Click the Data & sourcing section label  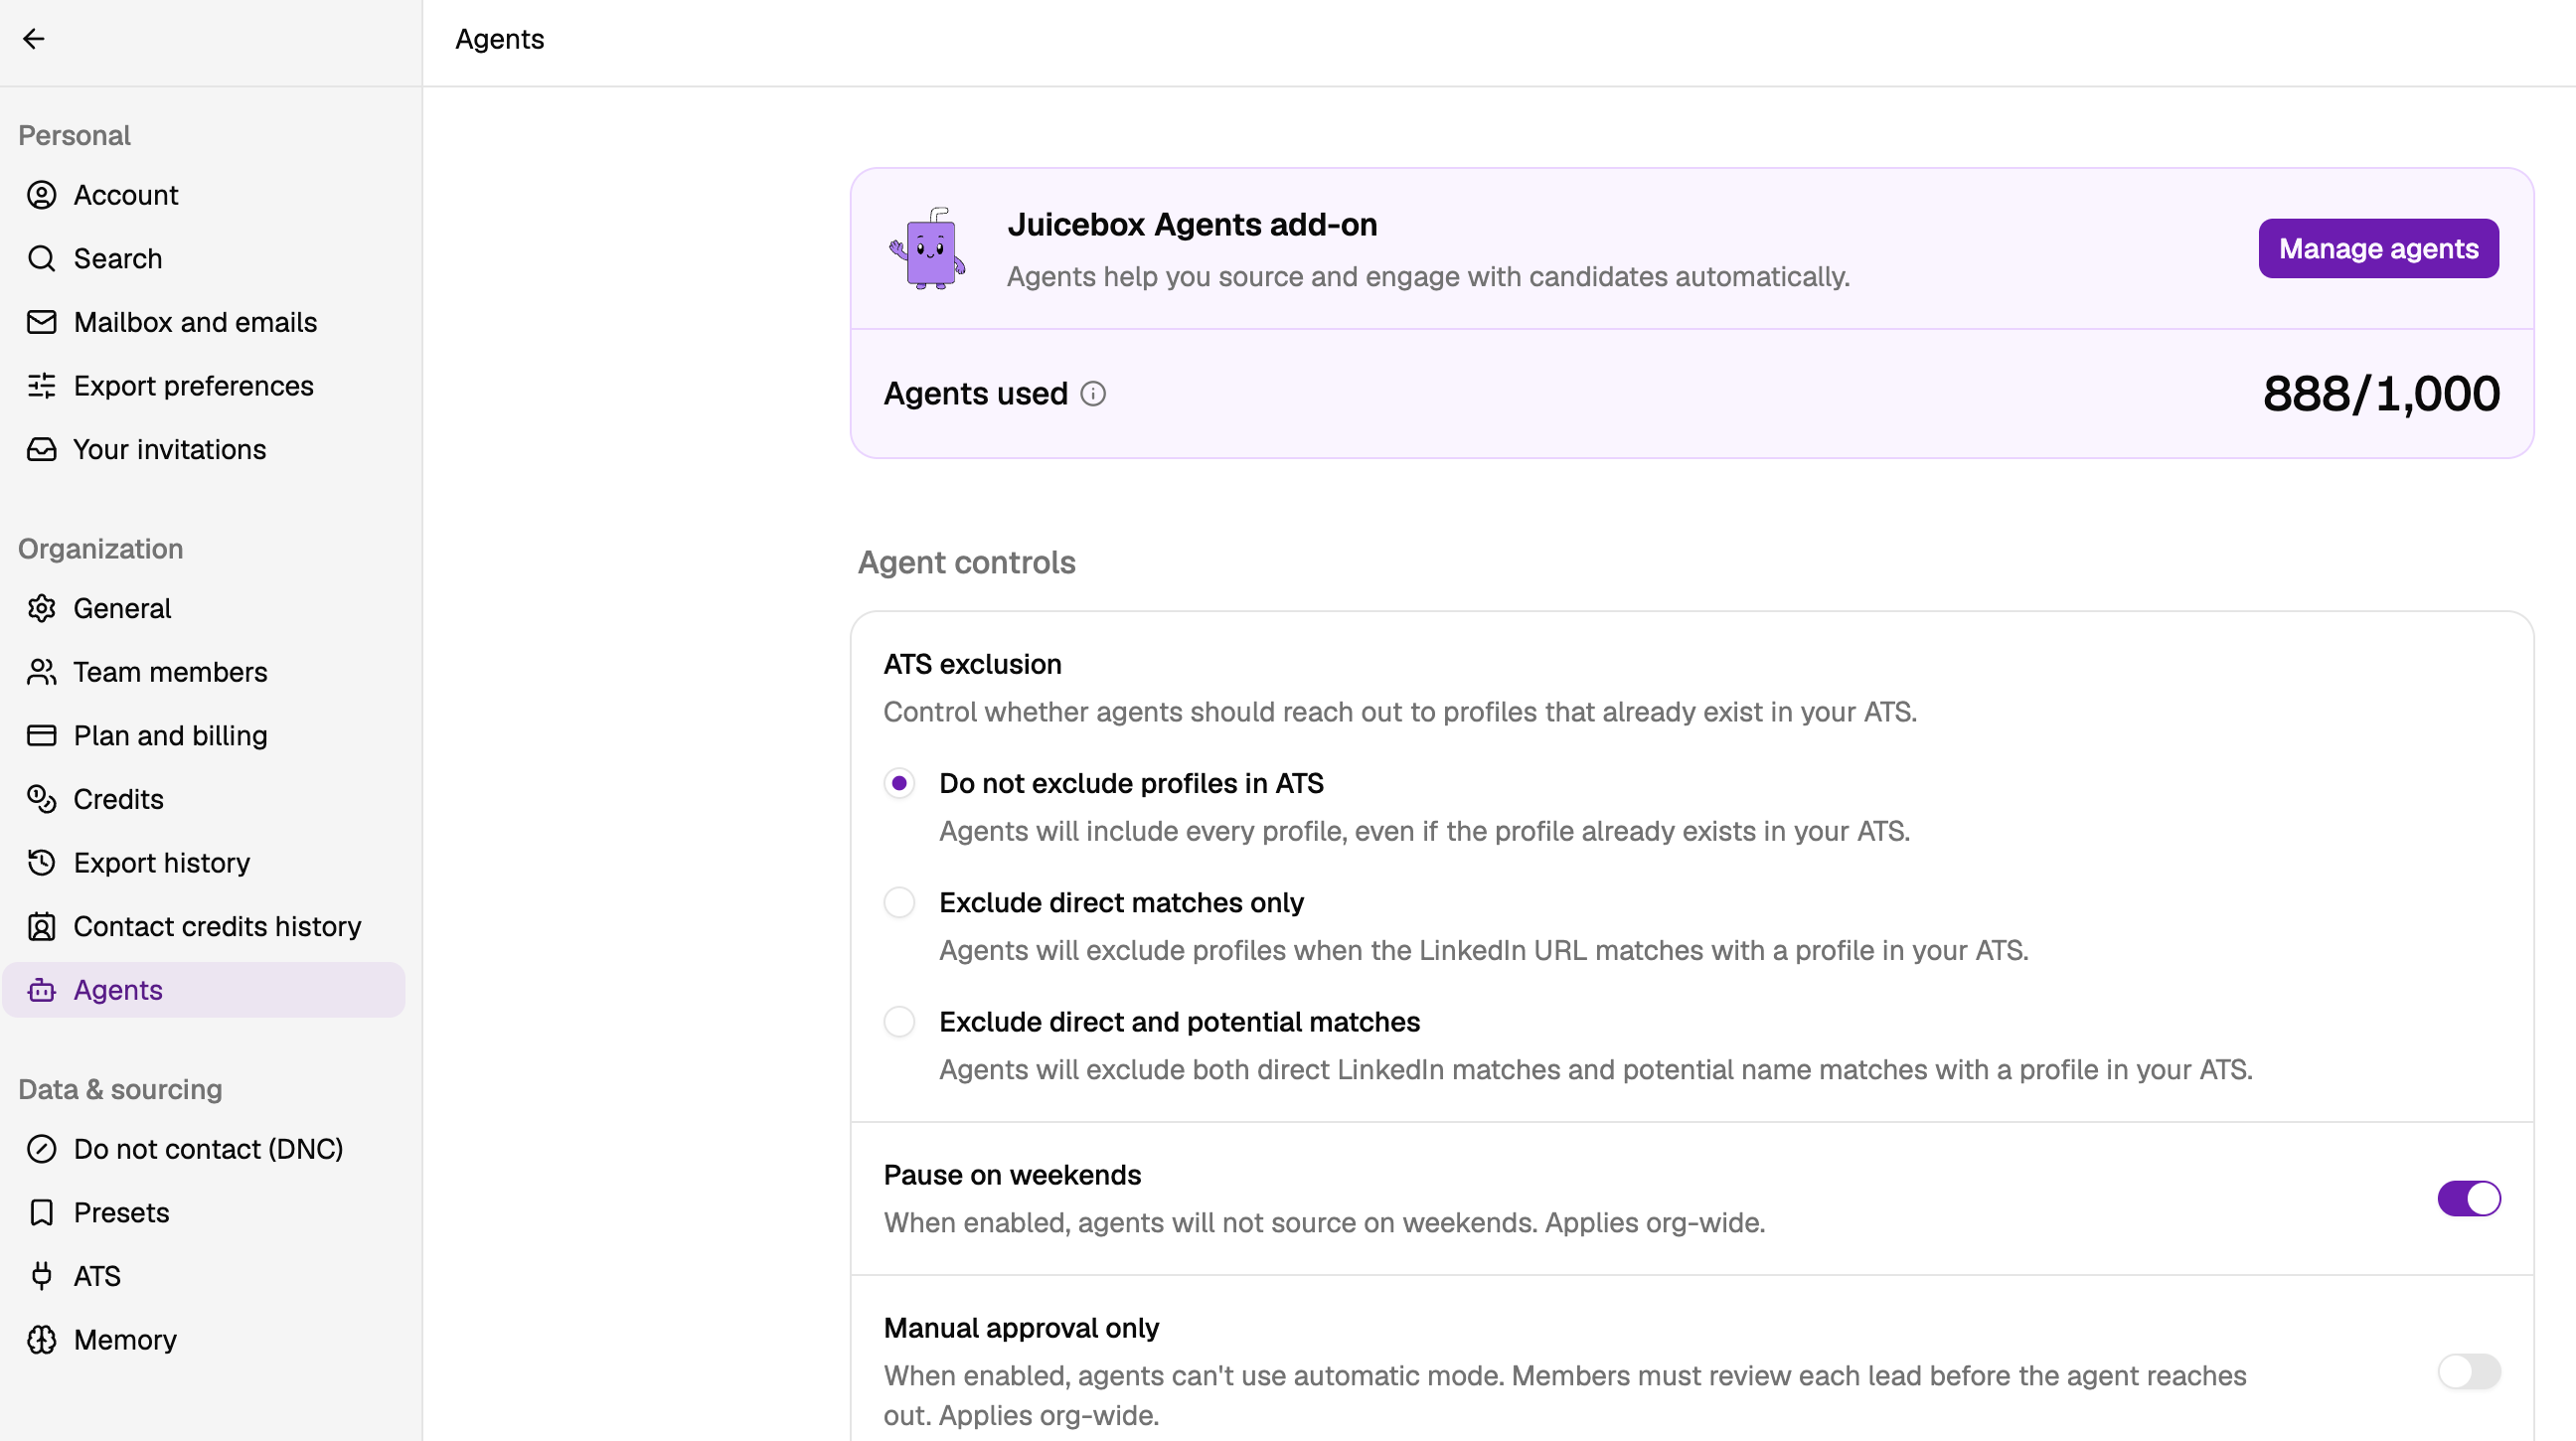[x=120, y=1089]
